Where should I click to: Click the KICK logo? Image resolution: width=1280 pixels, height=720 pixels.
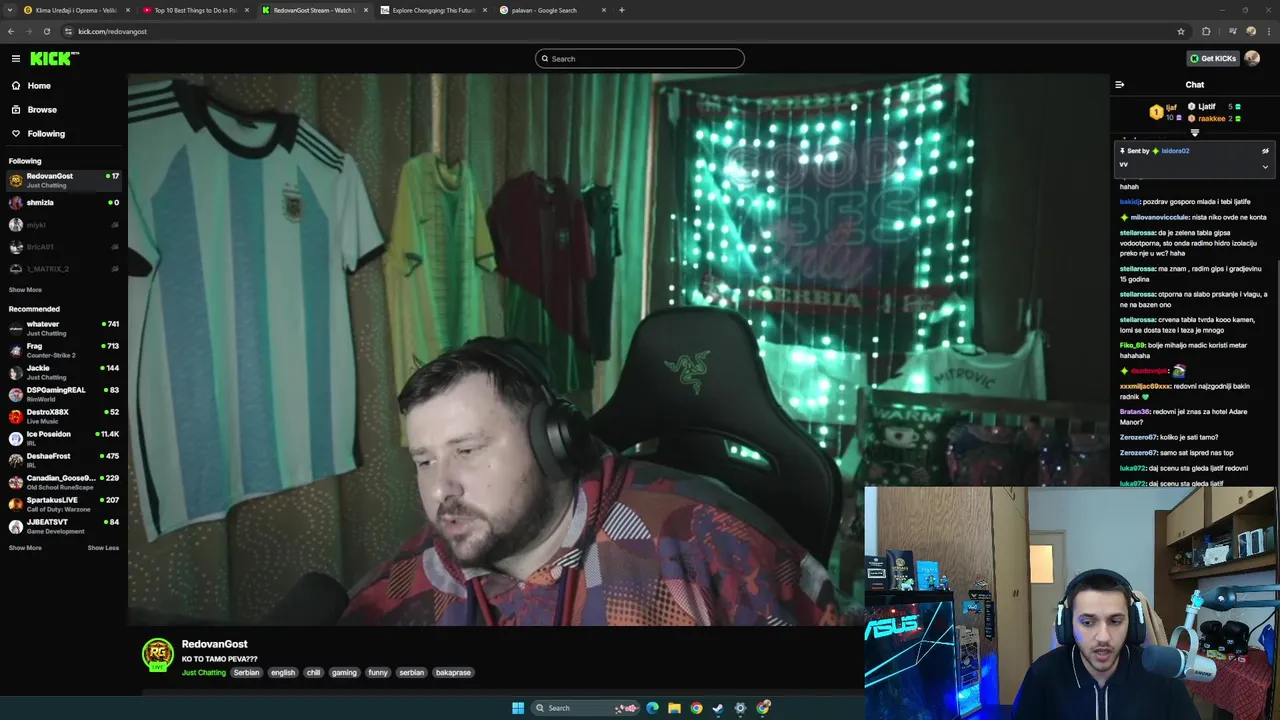point(54,58)
